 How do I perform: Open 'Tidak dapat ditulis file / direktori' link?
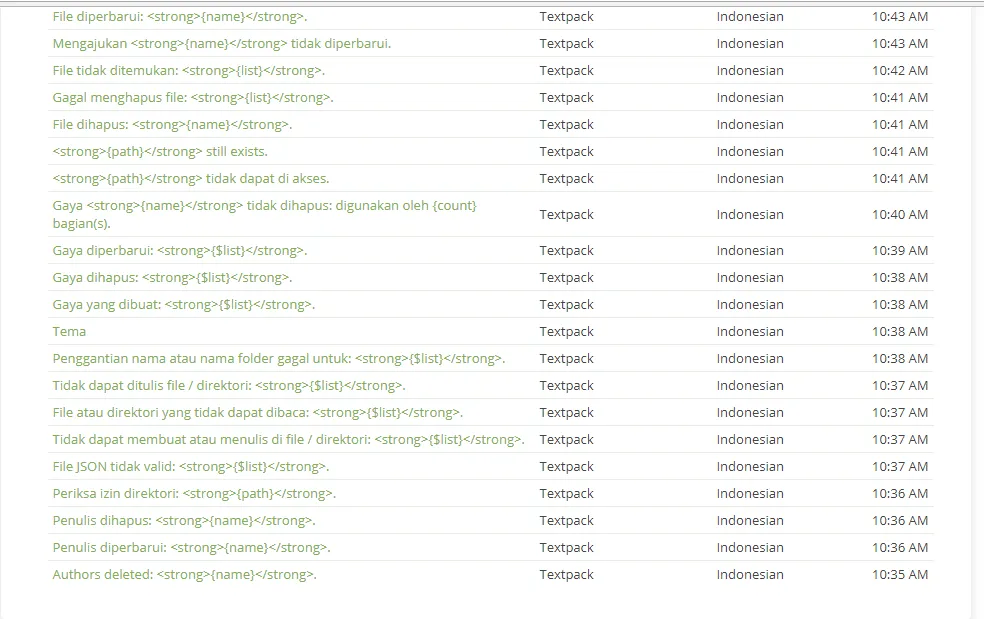click(229, 386)
